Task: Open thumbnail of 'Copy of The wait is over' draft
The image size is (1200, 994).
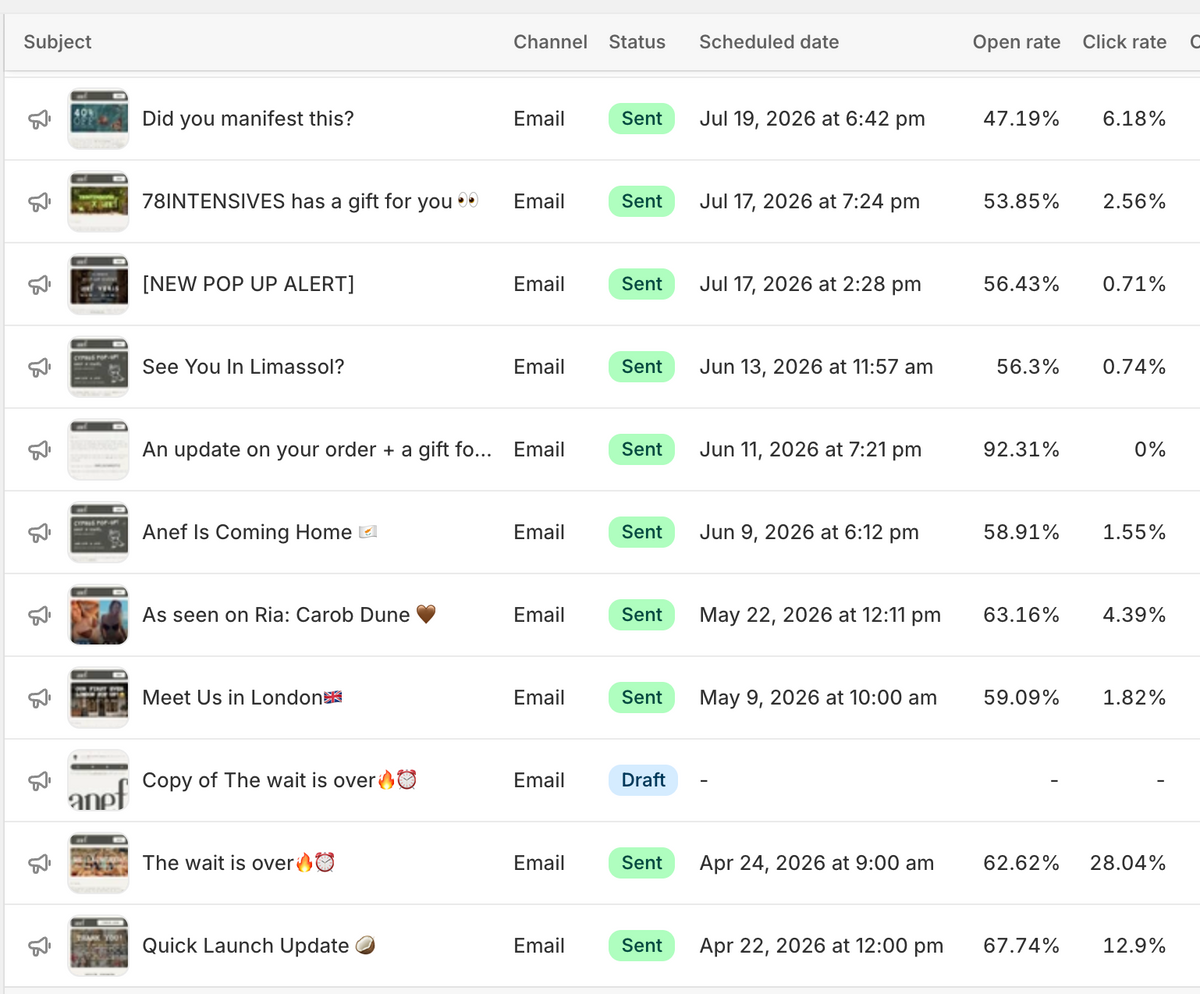Action: pos(98,781)
